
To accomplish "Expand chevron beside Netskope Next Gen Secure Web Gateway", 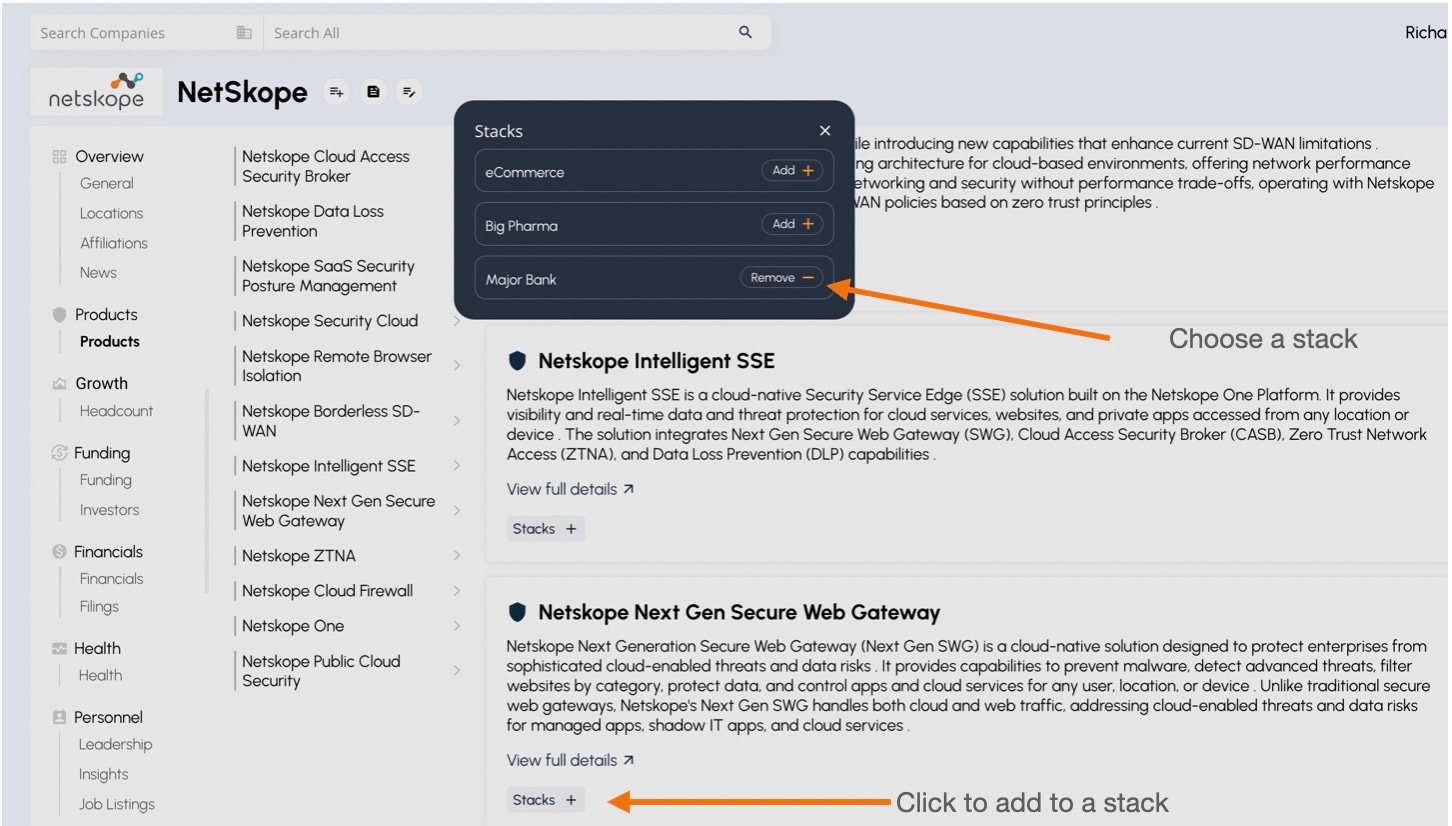I will coord(457,511).
